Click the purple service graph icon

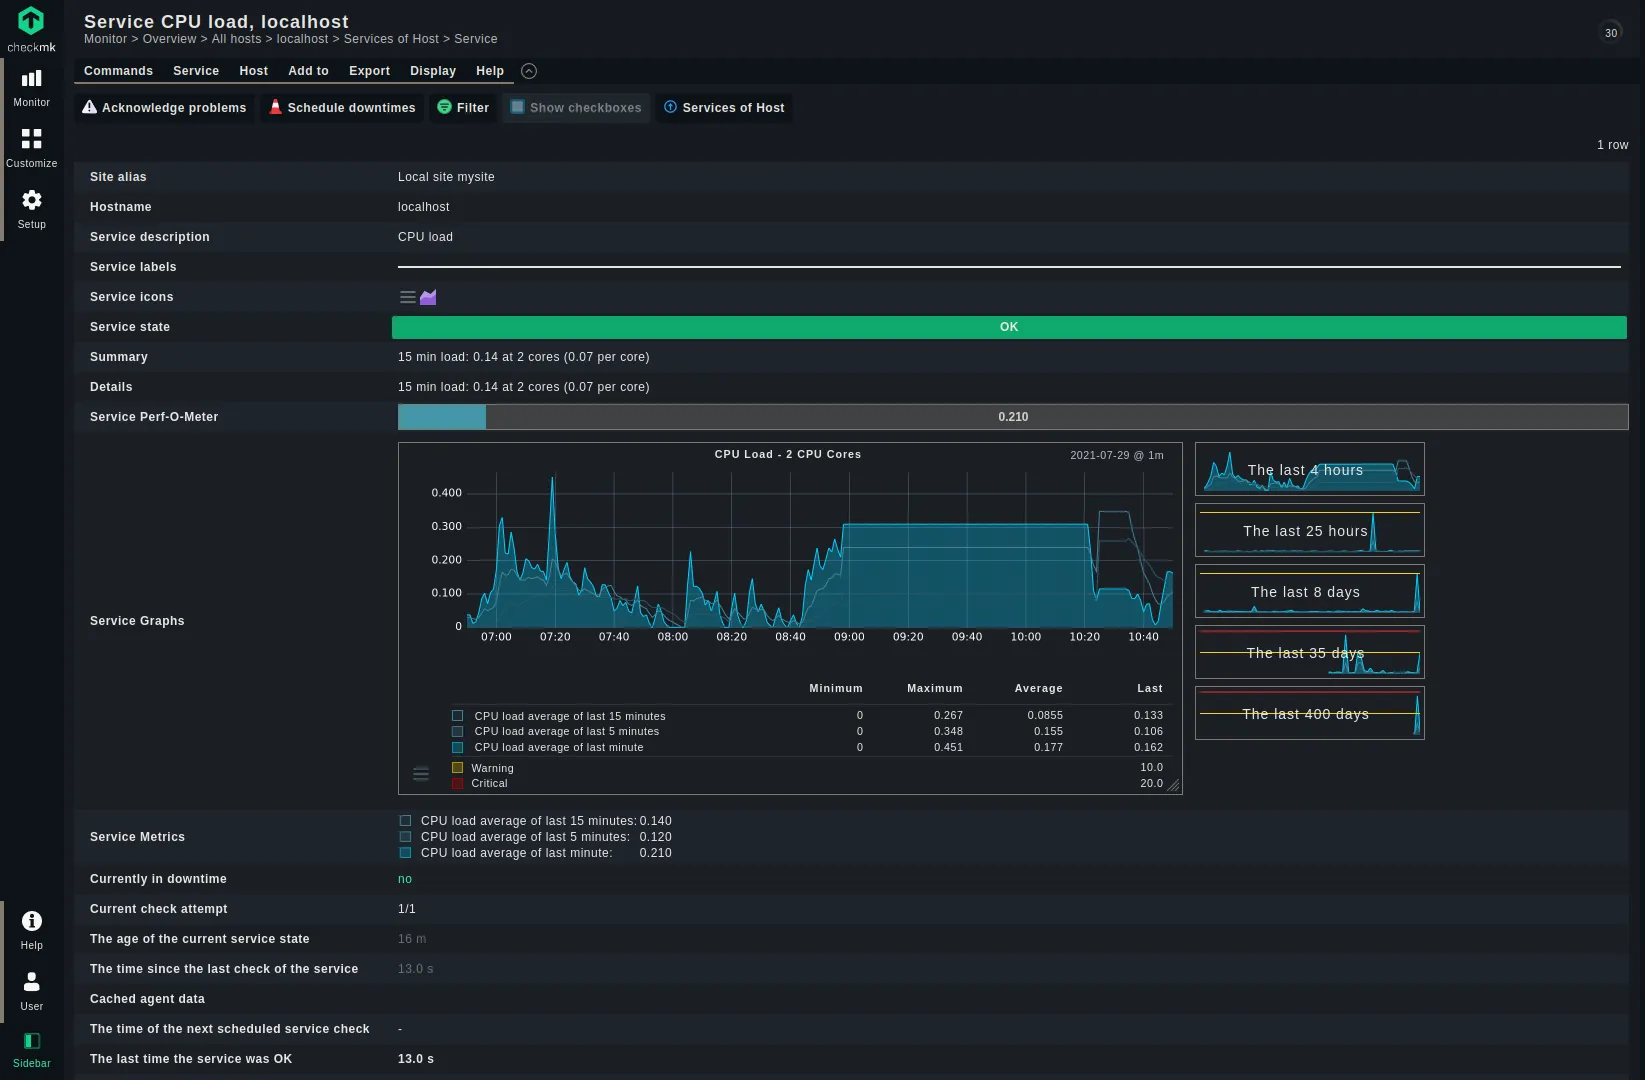(428, 297)
